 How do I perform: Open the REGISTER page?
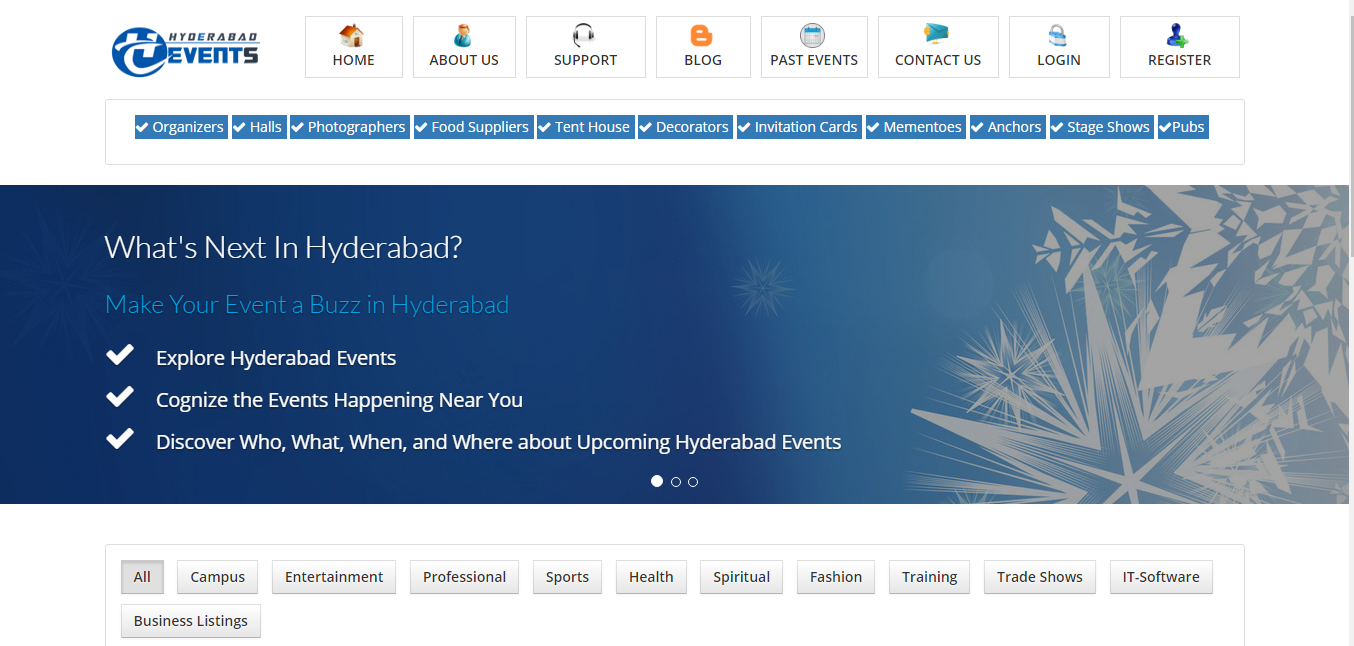tap(1180, 47)
